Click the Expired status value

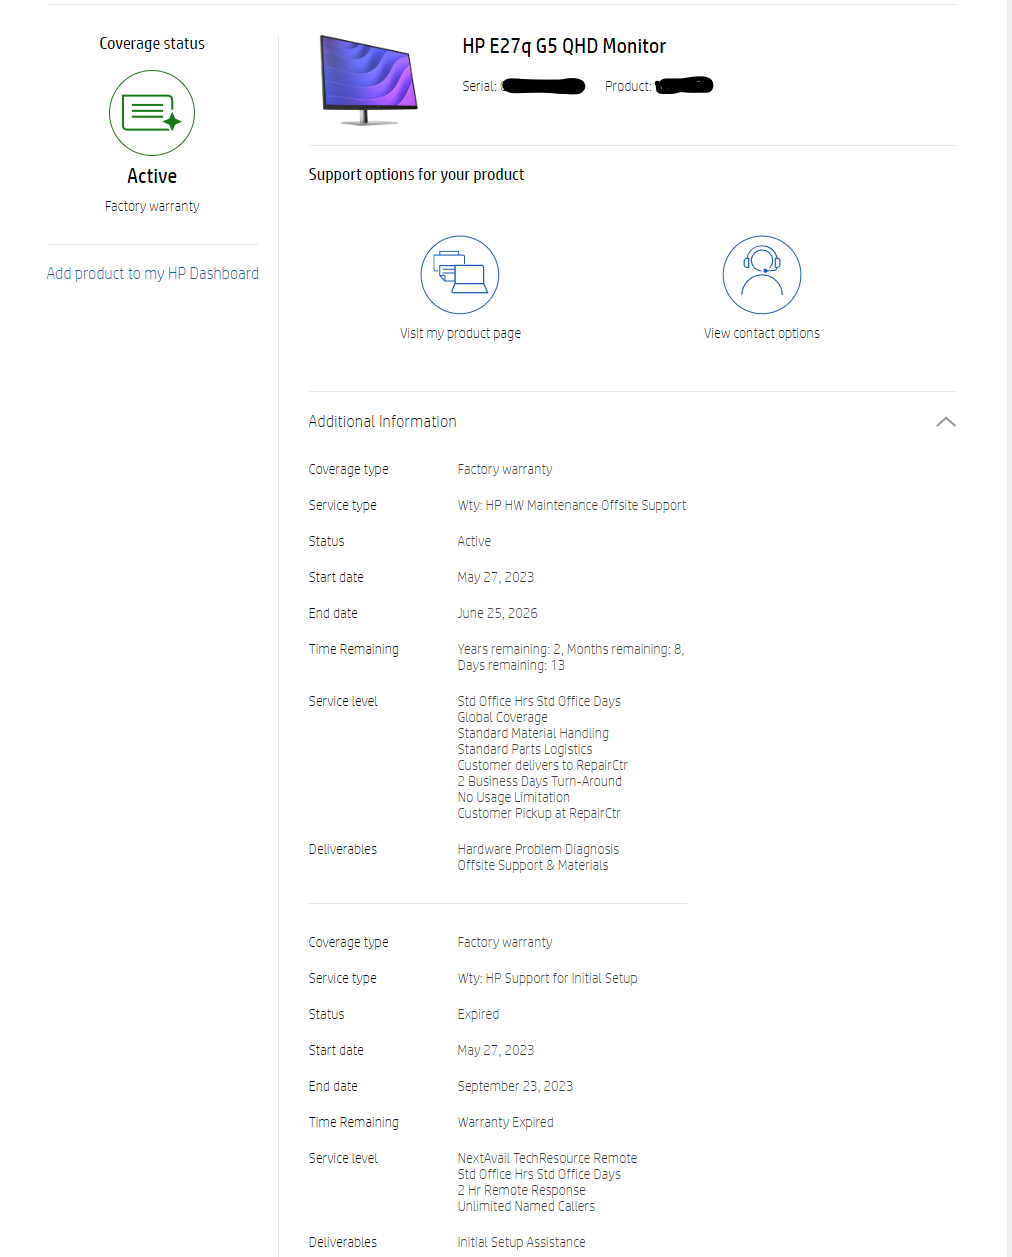tap(478, 1014)
